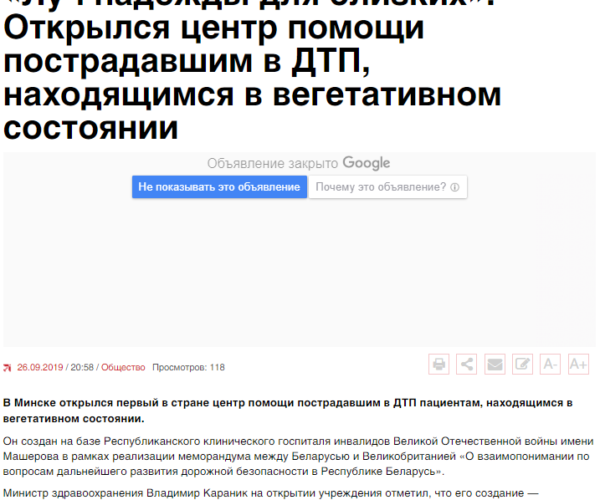
Task: Increase font size with A+ icon
Action: (578, 364)
